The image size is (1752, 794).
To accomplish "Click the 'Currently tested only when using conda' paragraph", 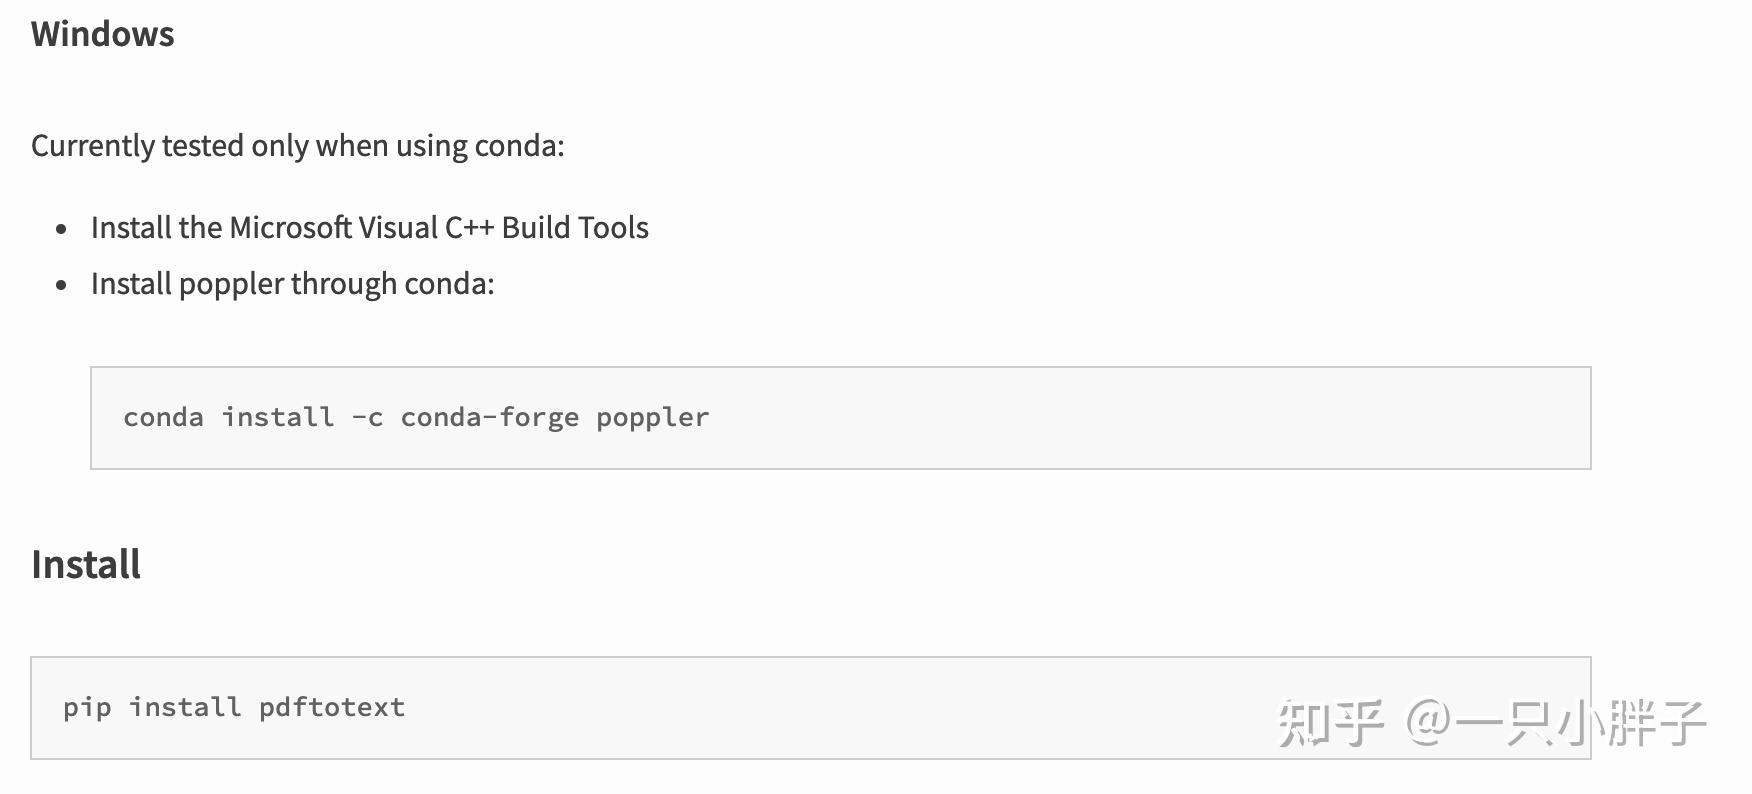I will tap(297, 146).
